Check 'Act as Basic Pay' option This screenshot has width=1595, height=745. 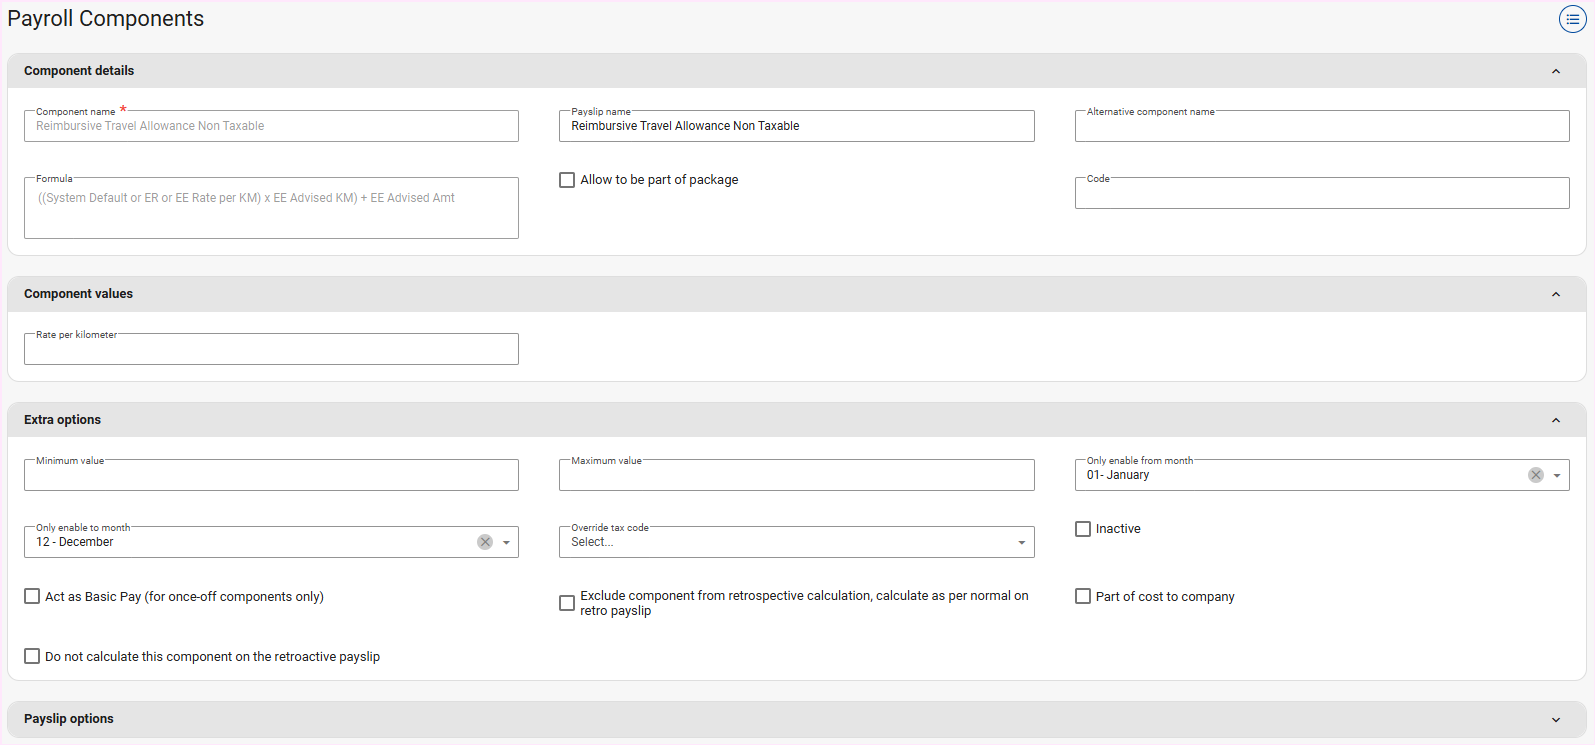tap(32, 596)
